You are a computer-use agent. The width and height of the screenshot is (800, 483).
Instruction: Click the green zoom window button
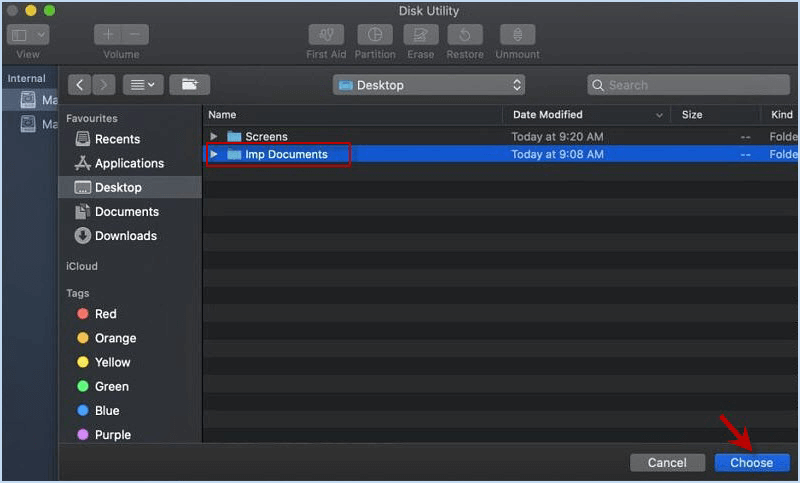pos(49,10)
